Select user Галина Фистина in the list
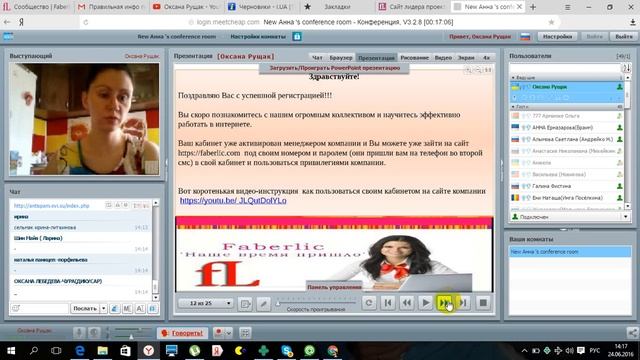This screenshot has width=640, height=360. coord(567,186)
